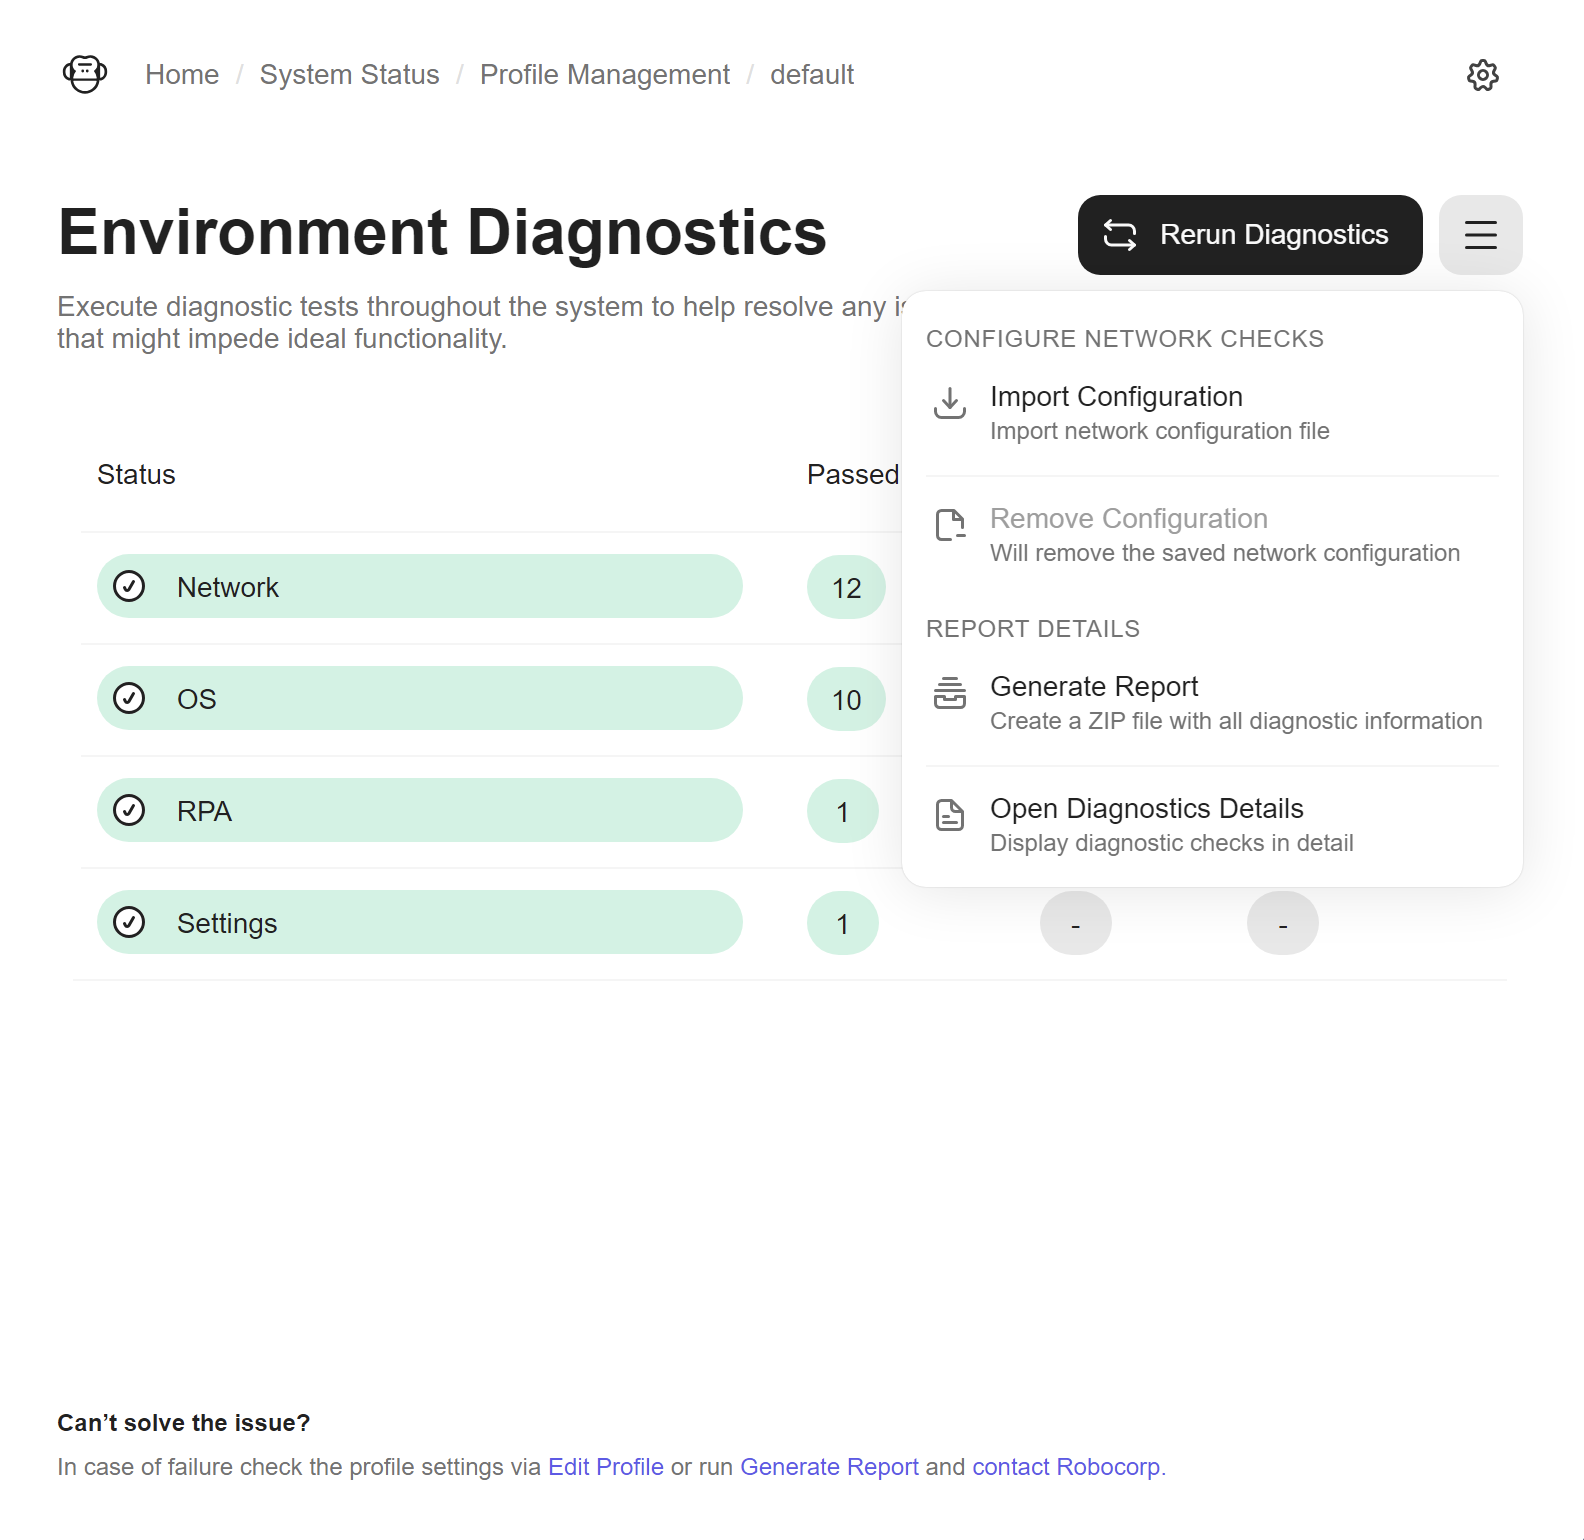
Task: Select Open Diagnostics Details menu entry
Action: (1212, 825)
